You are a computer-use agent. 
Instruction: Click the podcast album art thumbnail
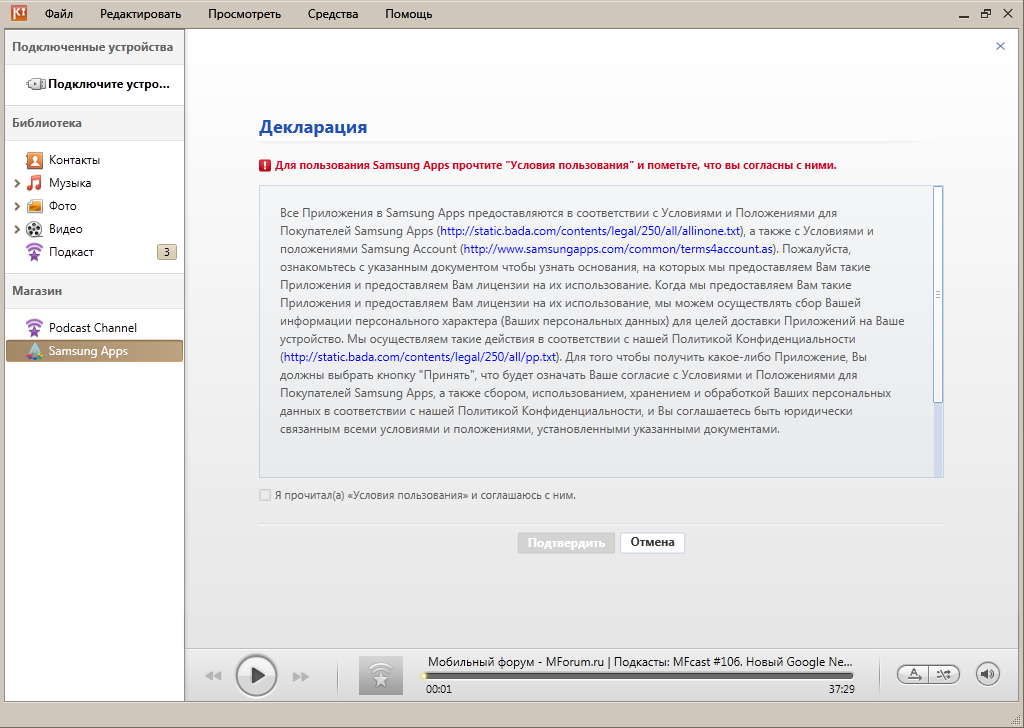pyautogui.click(x=381, y=675)
